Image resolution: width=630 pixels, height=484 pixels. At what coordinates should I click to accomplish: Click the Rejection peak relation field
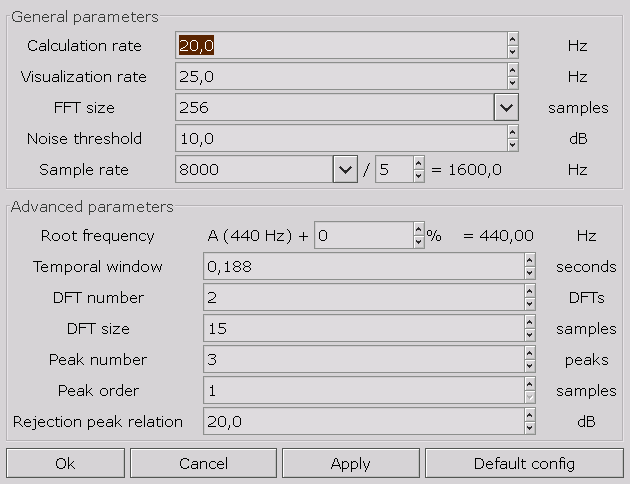[x=364, y=421]
